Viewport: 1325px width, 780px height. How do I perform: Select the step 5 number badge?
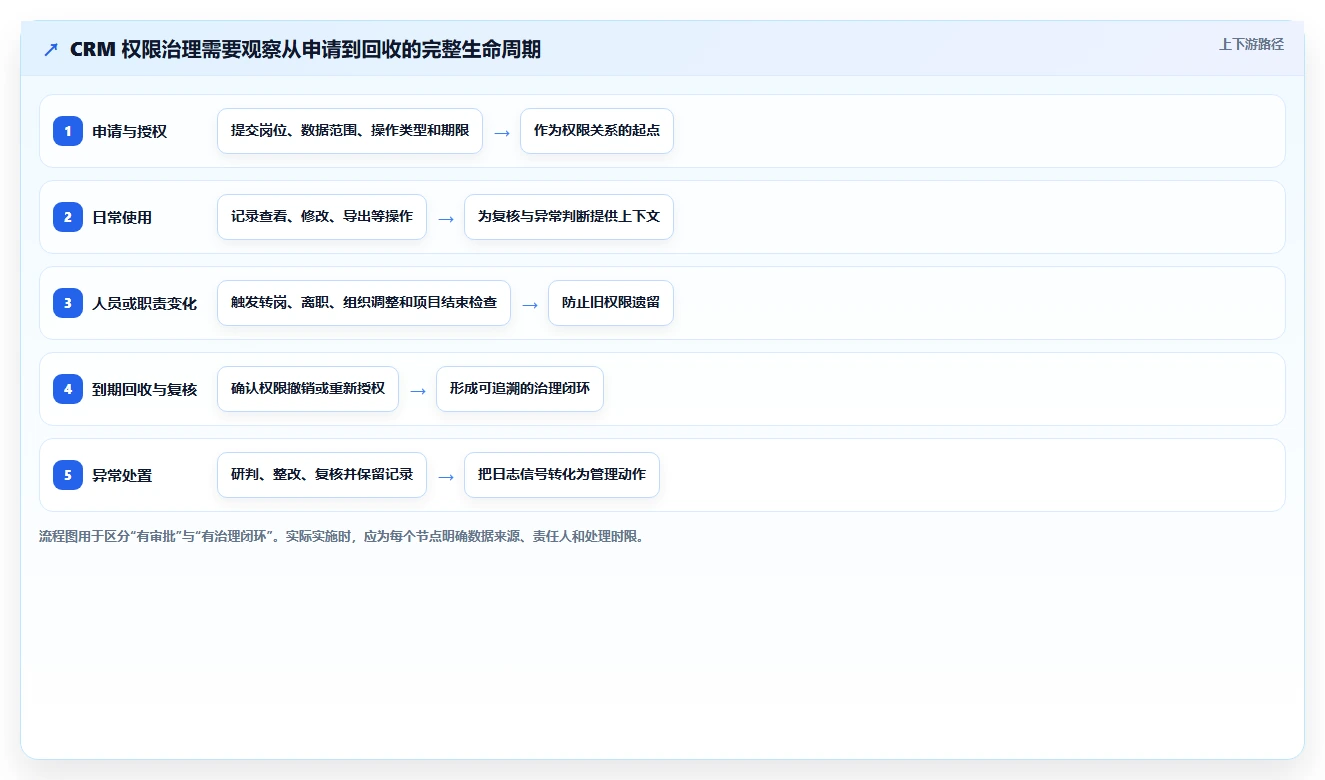tap(68, 475)
